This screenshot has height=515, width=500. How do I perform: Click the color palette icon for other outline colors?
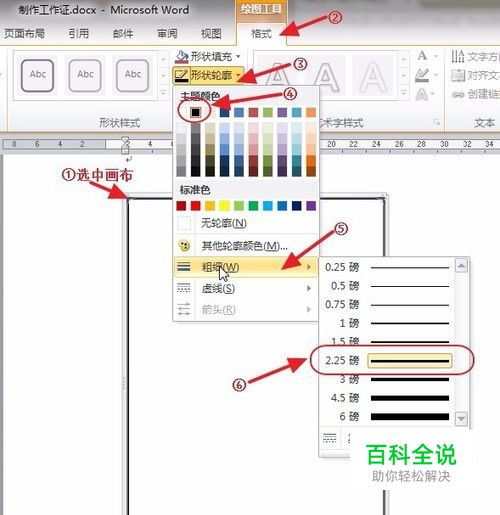[184, 246]
